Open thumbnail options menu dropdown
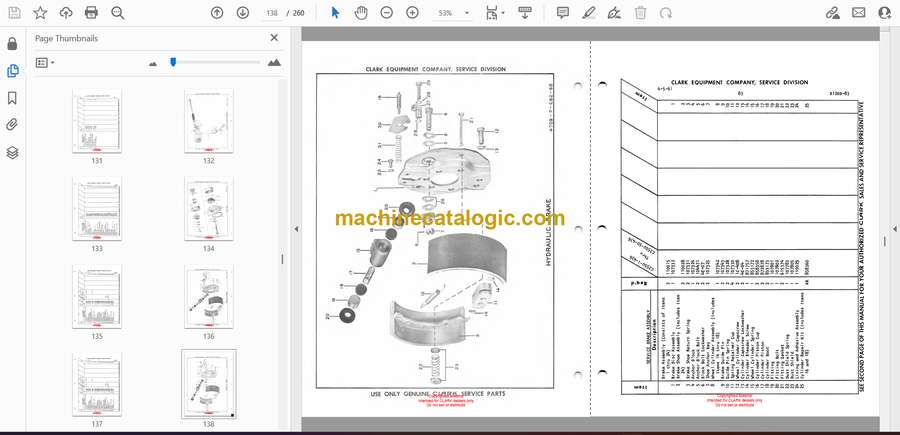 click(x=45, y=63)
